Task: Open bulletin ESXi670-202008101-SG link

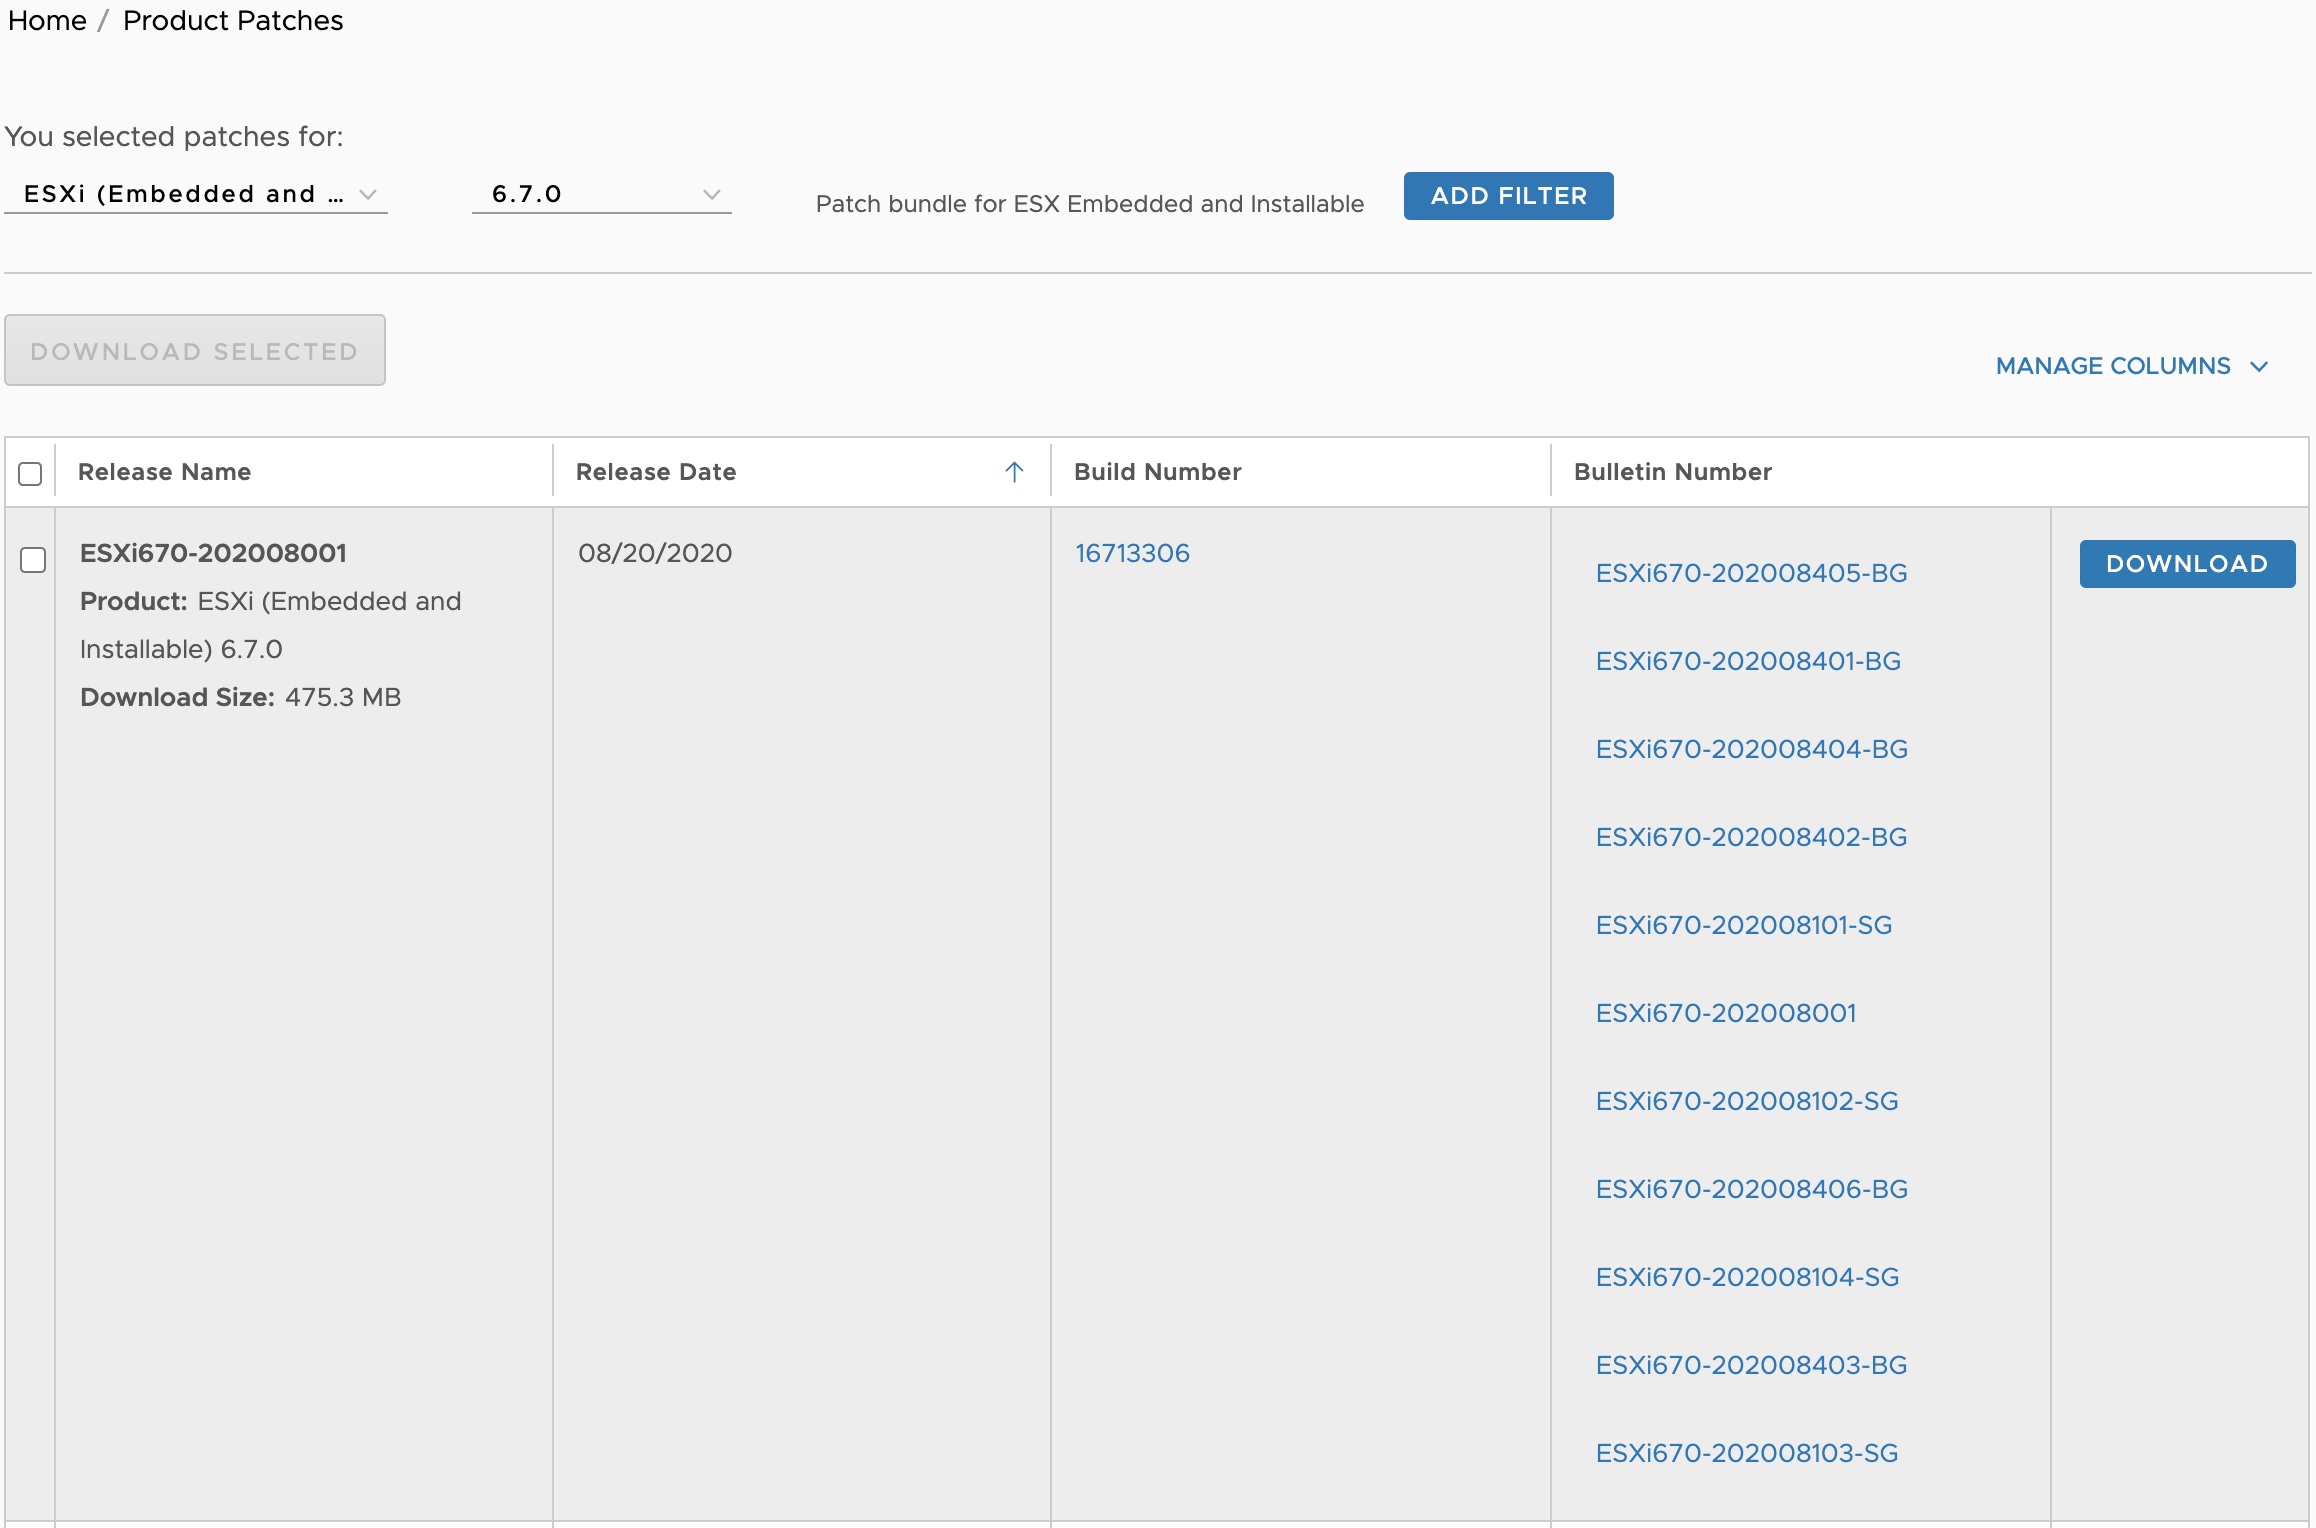Action: click(1743, 925)
